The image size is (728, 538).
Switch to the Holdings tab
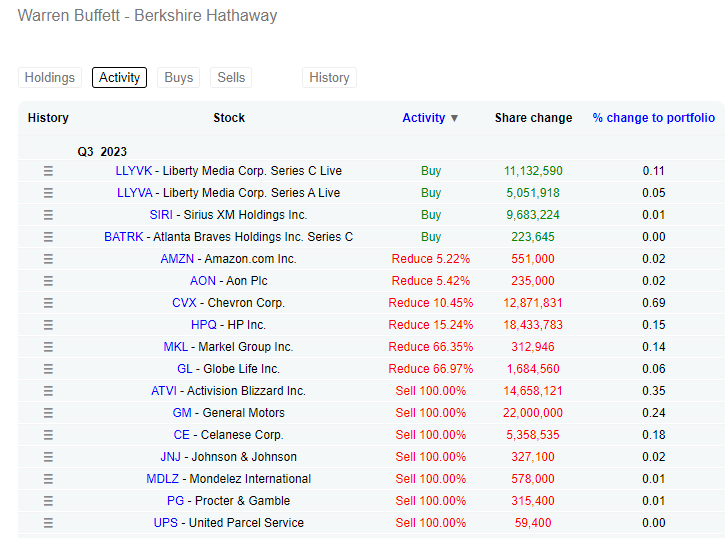[50, 78]
